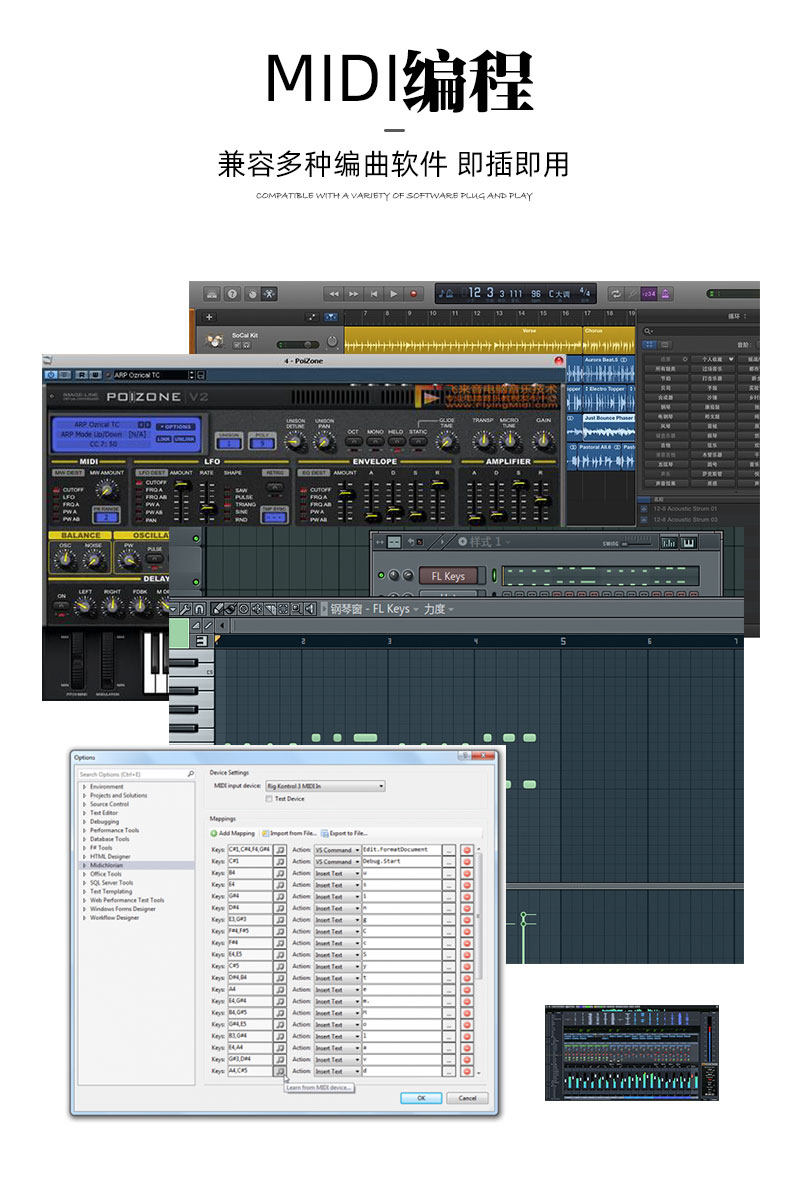Click the GarageBand Fast Forward button

(353, 294)
